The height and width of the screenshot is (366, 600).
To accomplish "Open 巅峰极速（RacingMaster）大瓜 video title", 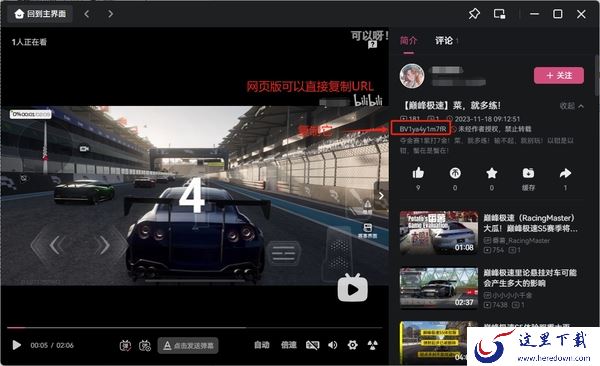I will [531, 223].
